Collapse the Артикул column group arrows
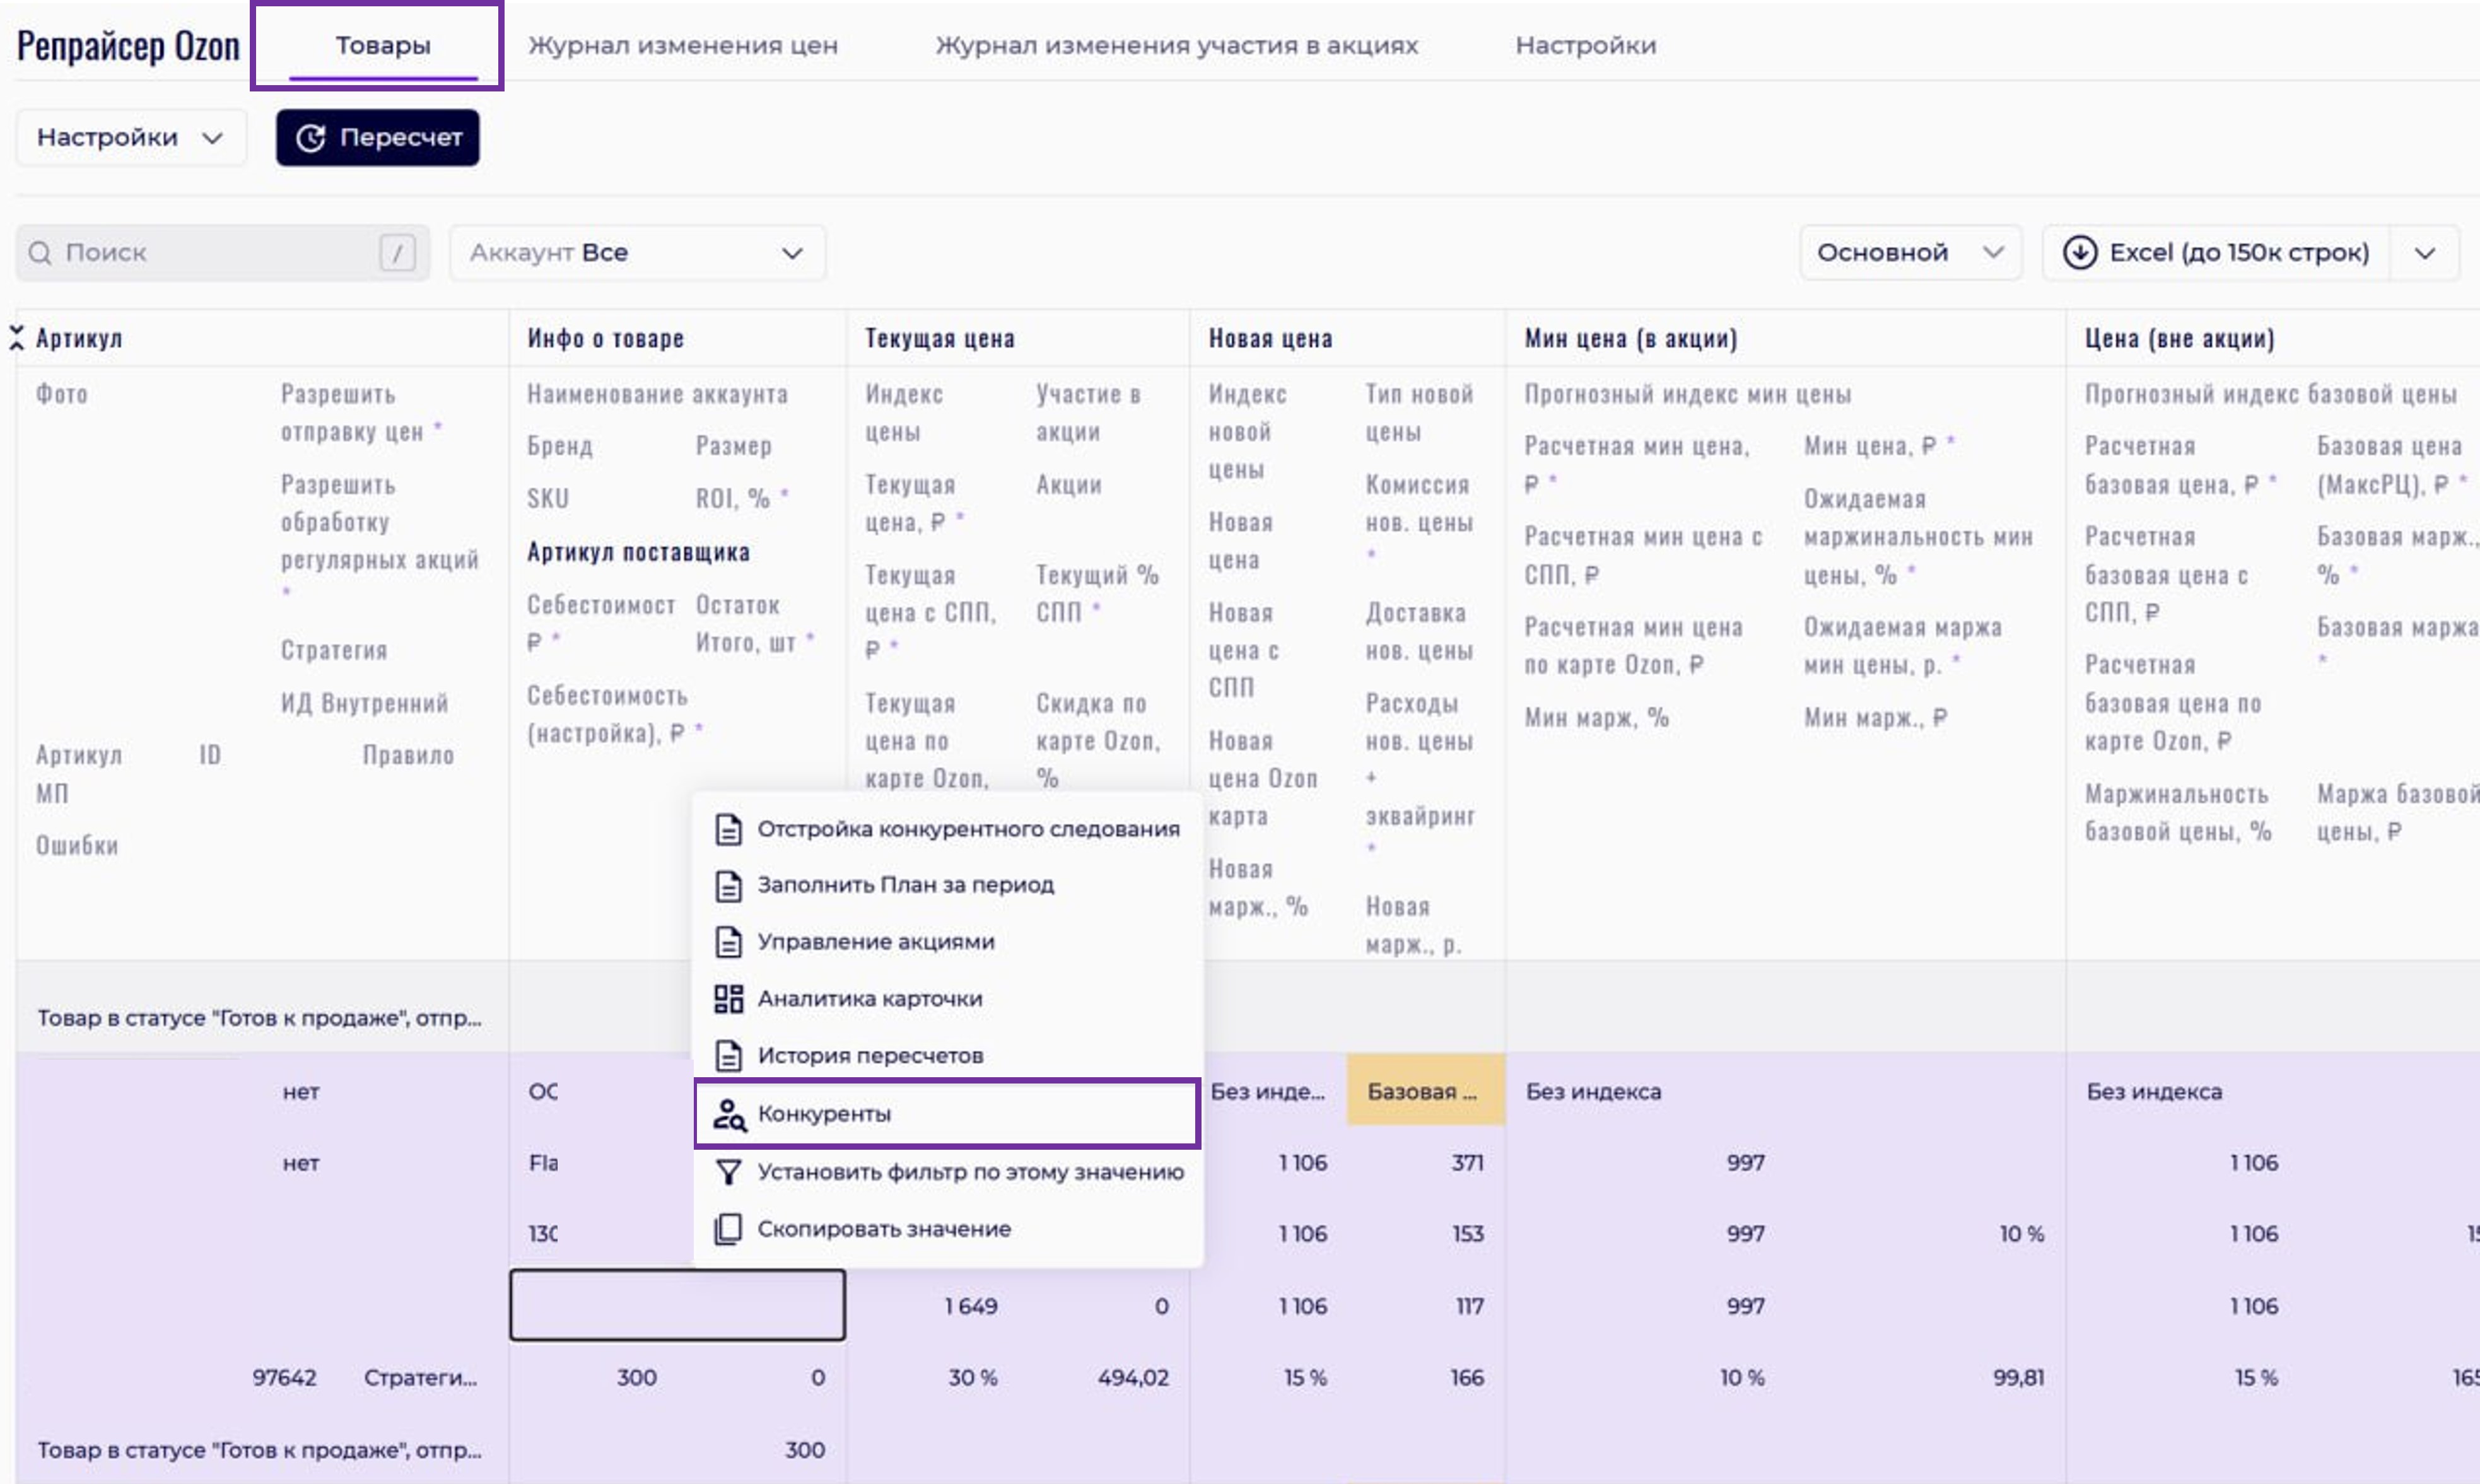 [x=16, y=338]
